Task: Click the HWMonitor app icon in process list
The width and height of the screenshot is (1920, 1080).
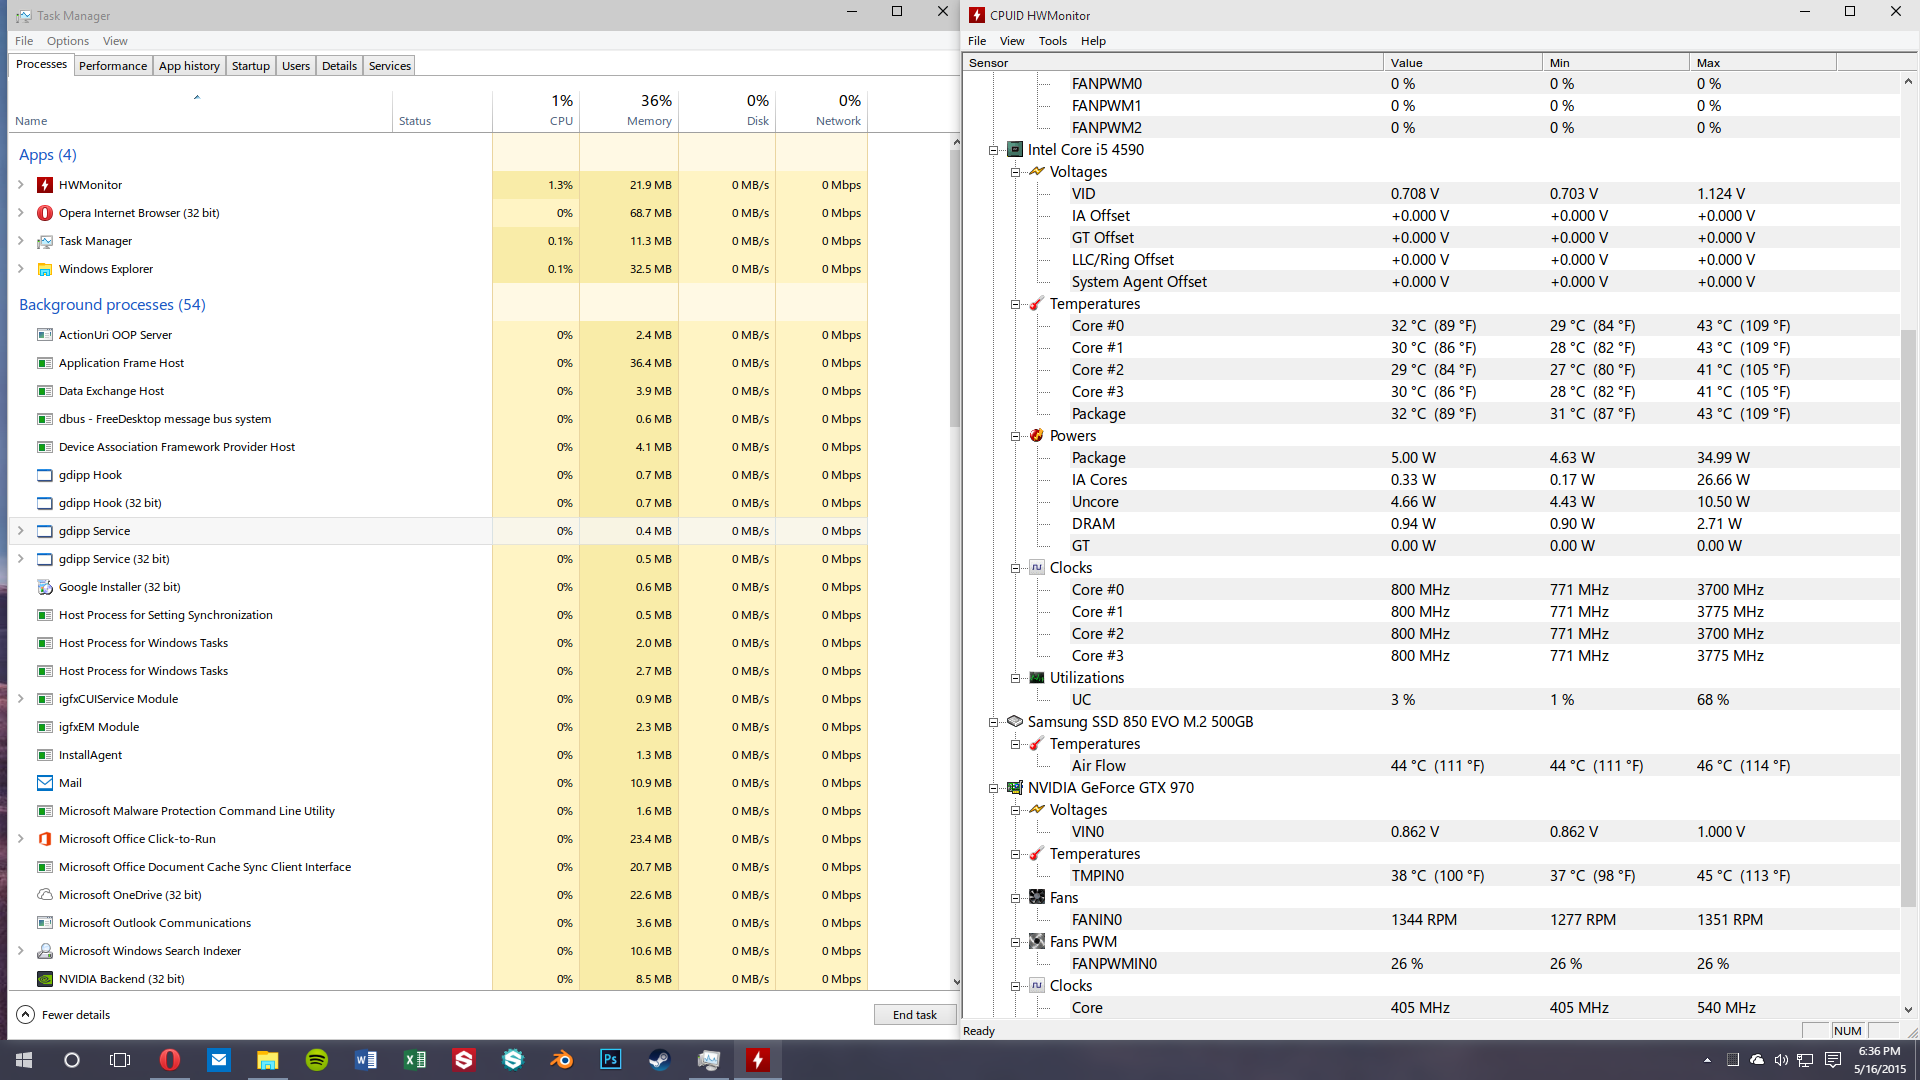Action: 44,185
